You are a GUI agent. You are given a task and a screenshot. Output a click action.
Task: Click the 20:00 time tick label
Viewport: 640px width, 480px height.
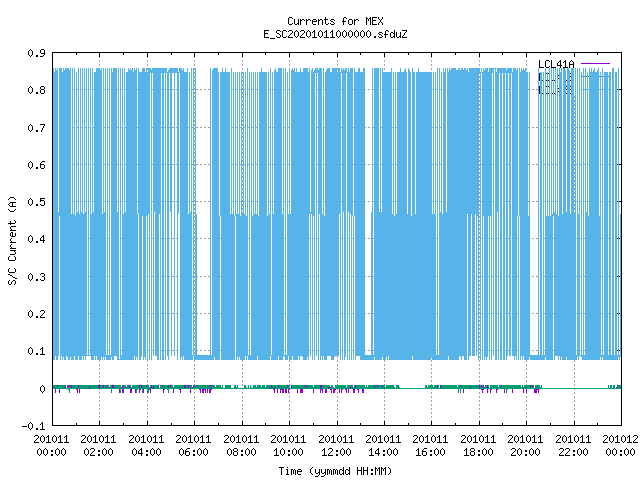point(526,452)
